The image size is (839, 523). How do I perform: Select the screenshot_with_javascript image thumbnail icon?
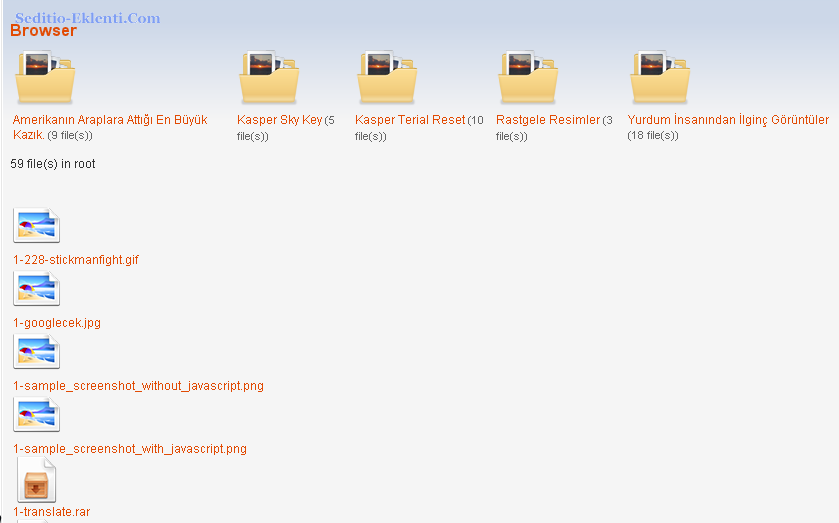pos(37,415)
